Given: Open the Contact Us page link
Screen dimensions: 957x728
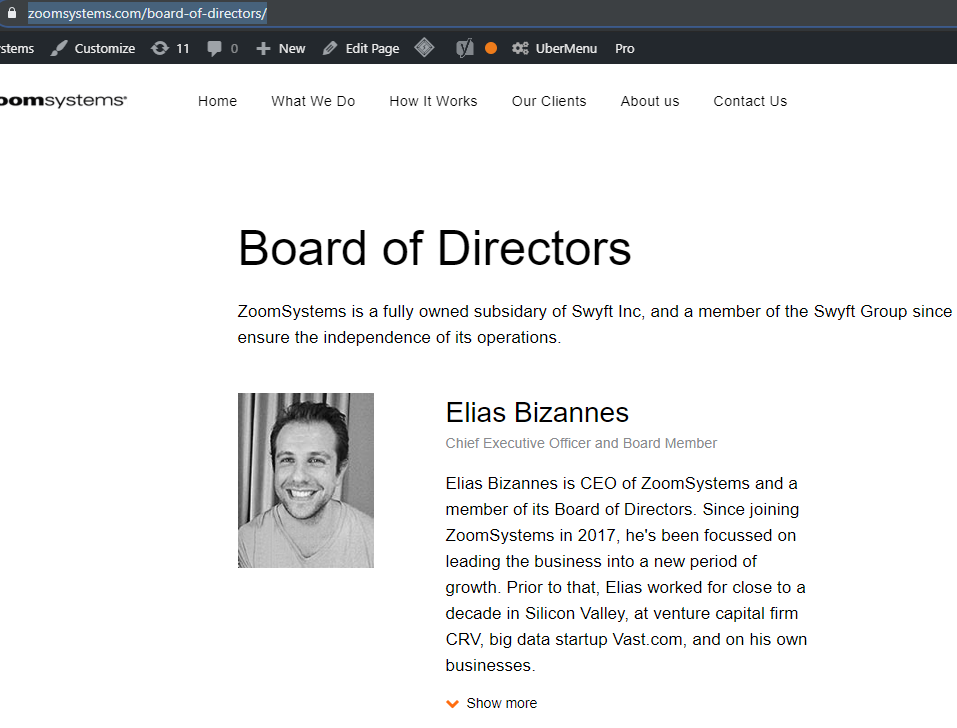Looking at the screenshot, I should tap(750, 101).
